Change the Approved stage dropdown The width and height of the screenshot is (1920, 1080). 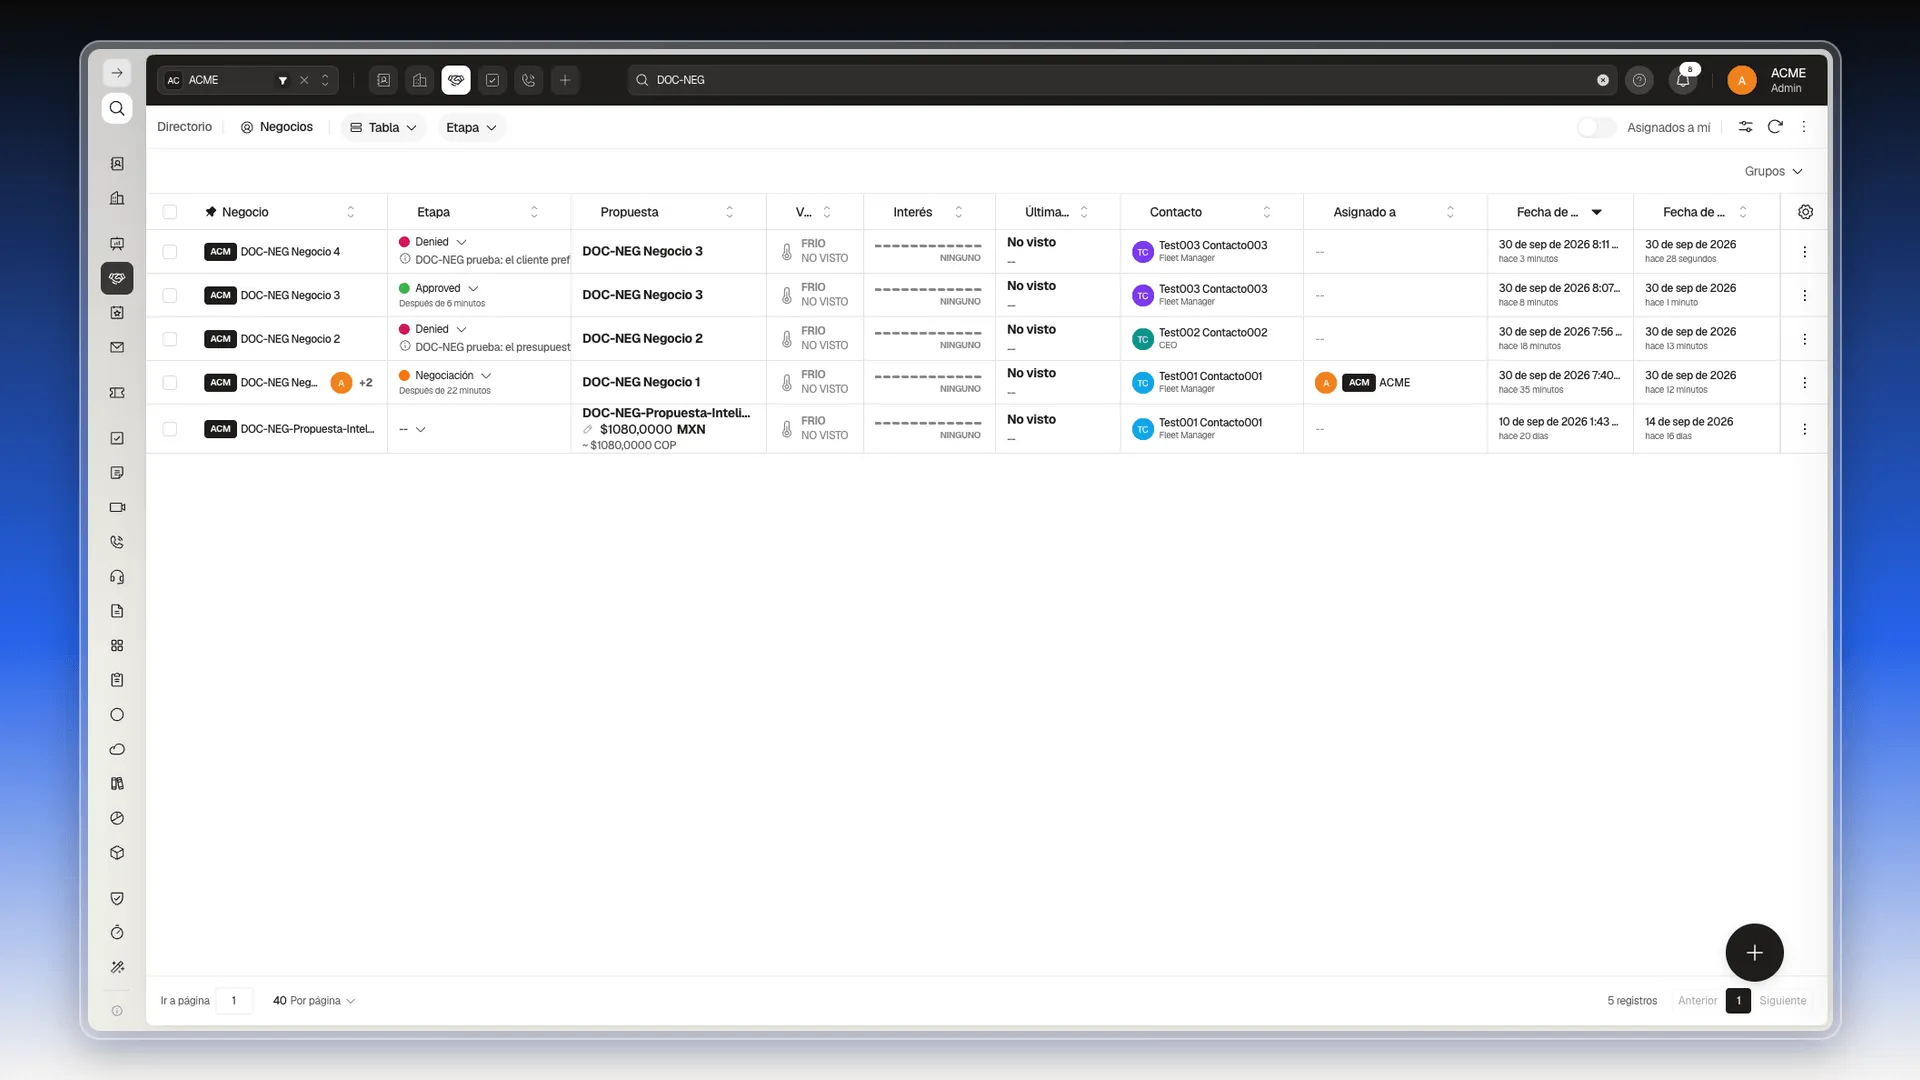(x=473, y=288)
